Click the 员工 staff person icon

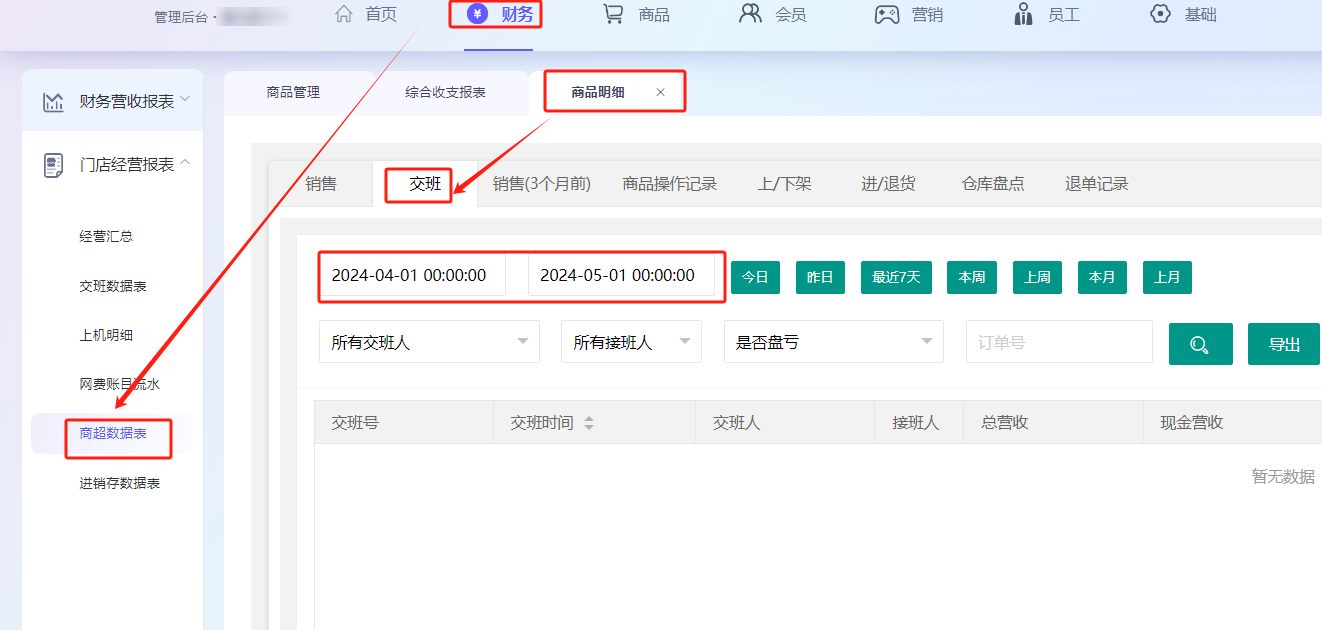(1023, 14)
